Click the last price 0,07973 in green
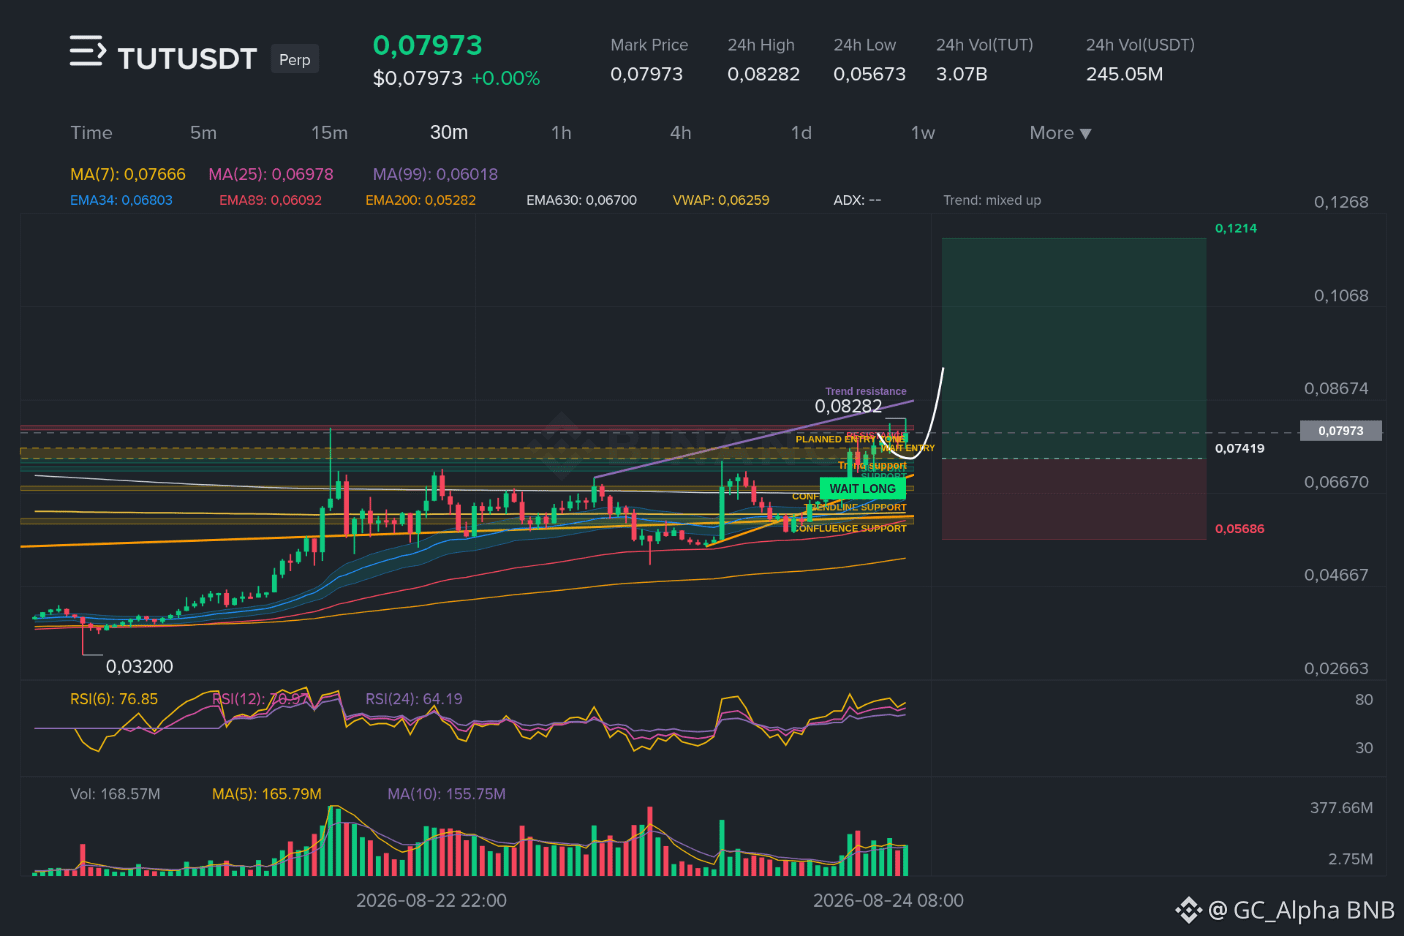The image size is (1404, 936). pos(427,45)
